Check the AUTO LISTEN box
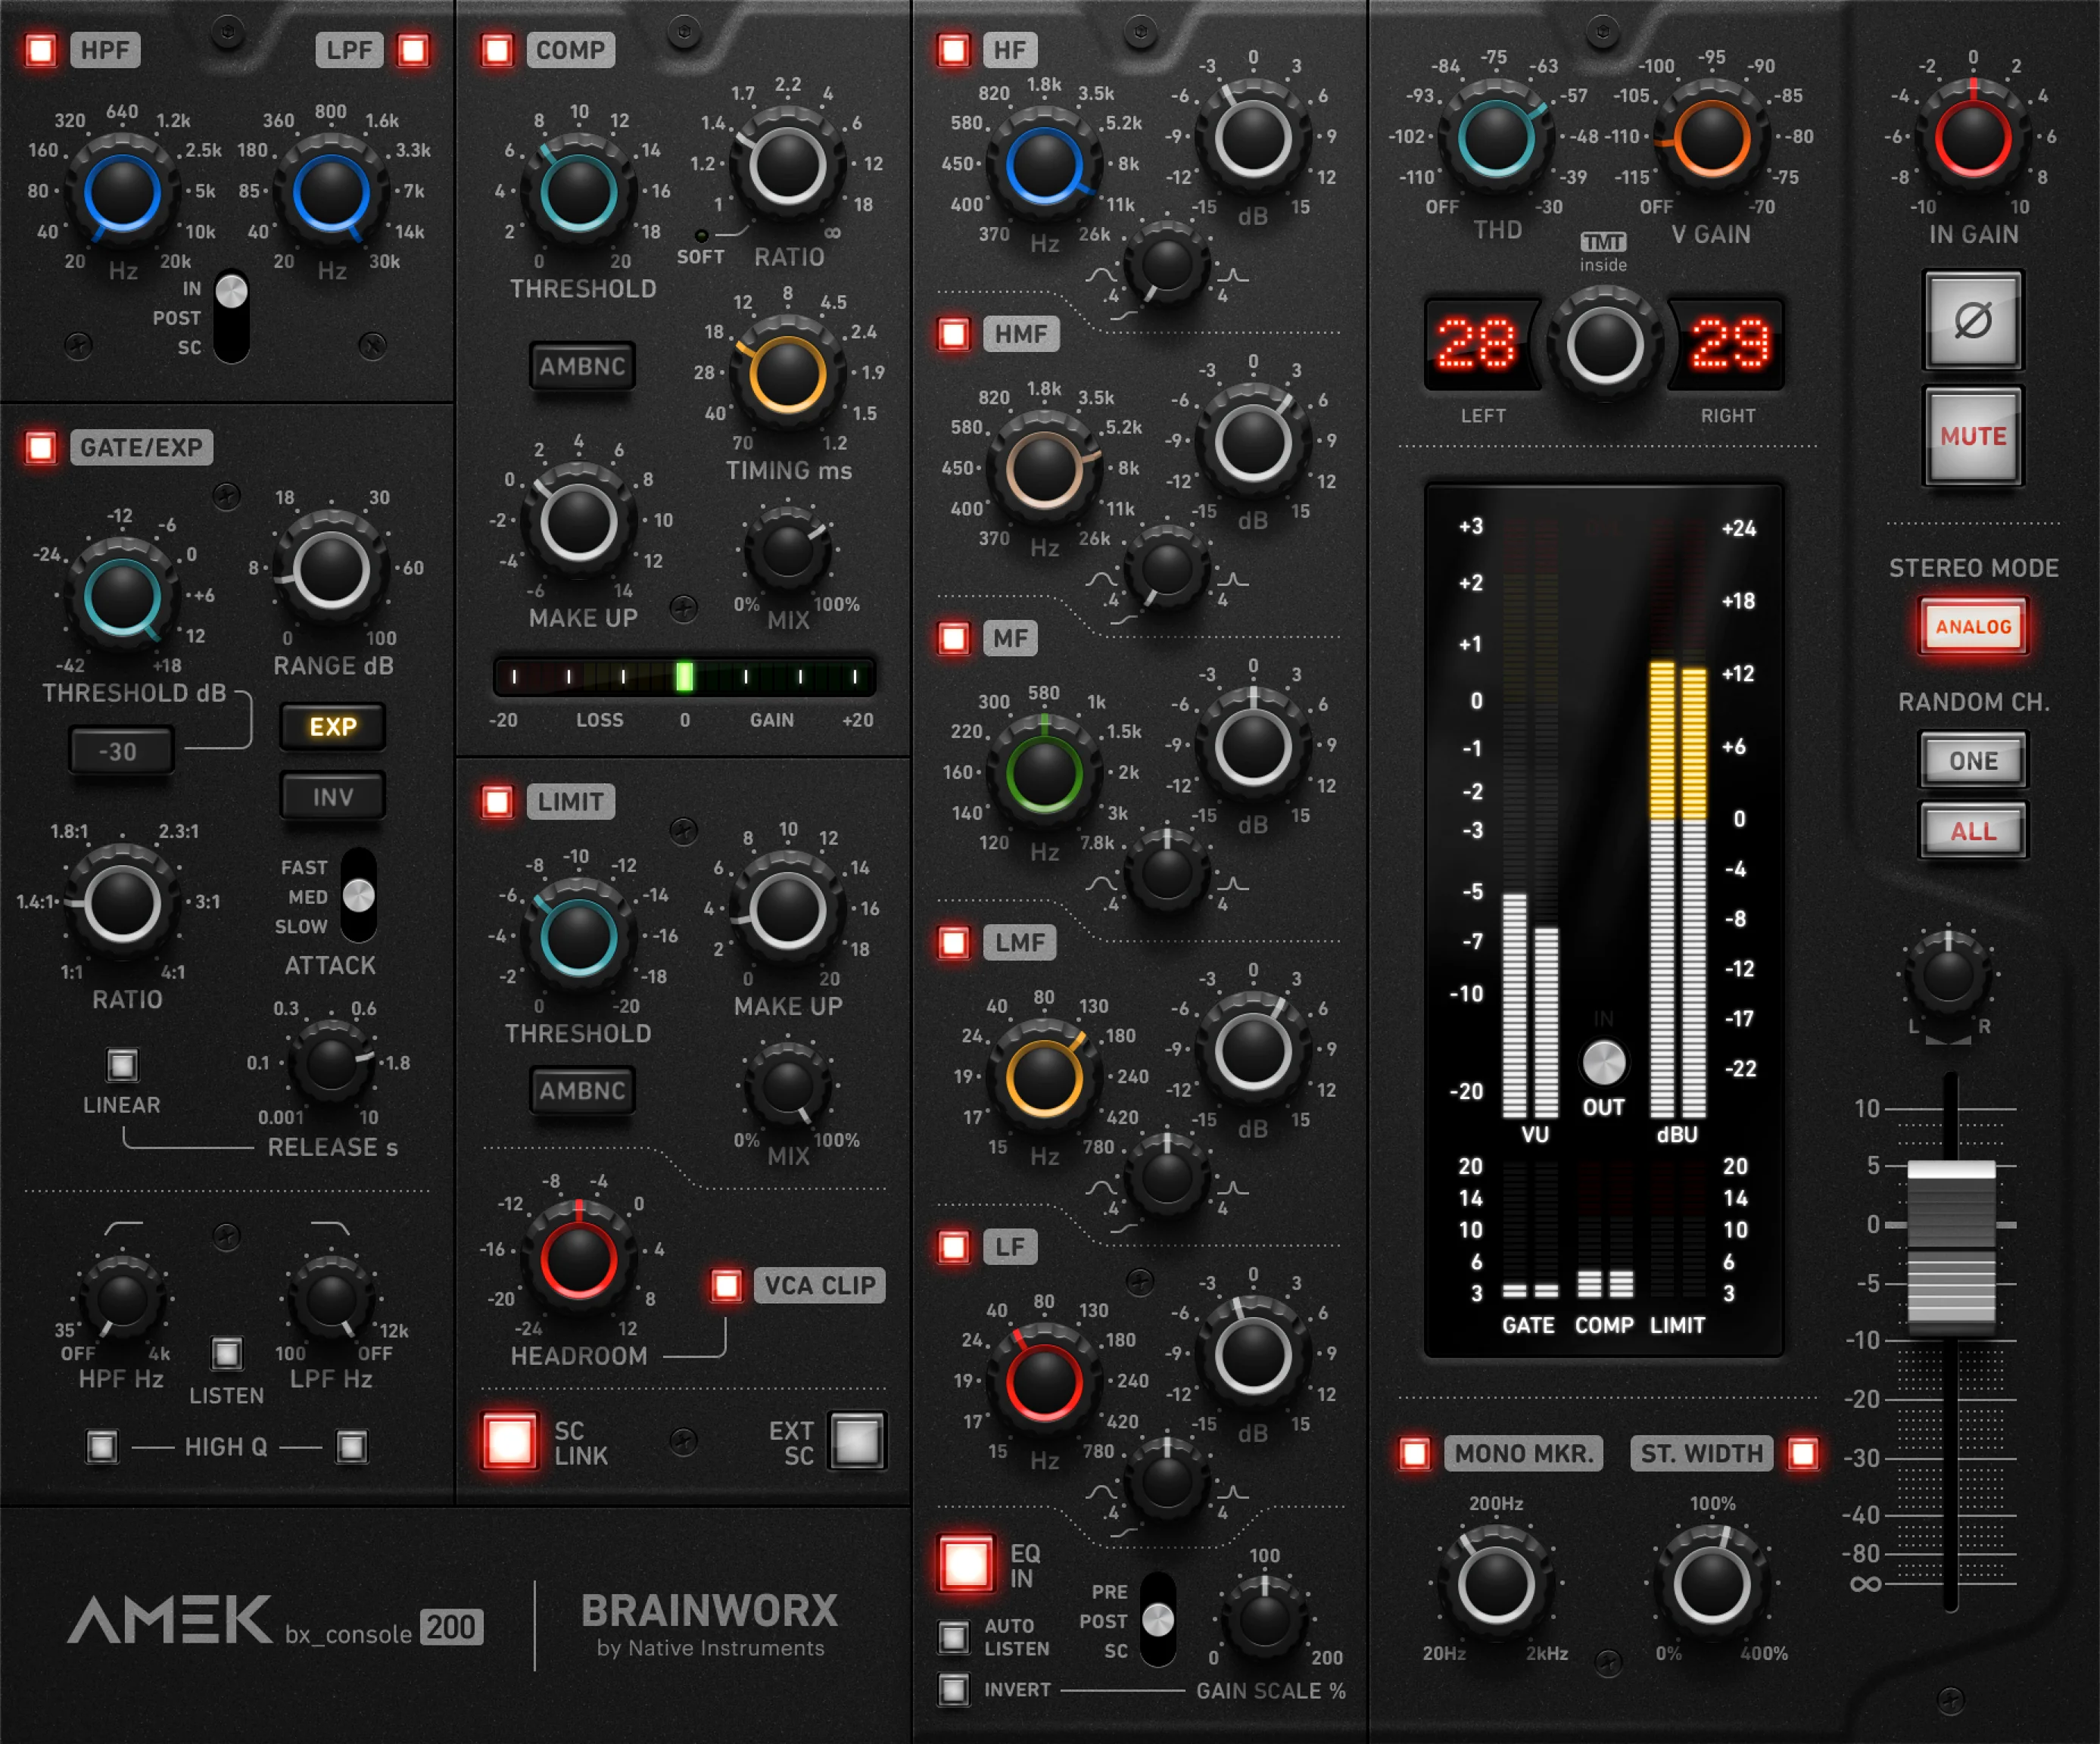Image resolution: width=2100 pixels, height=1744 pixels. coord(953,1637)
